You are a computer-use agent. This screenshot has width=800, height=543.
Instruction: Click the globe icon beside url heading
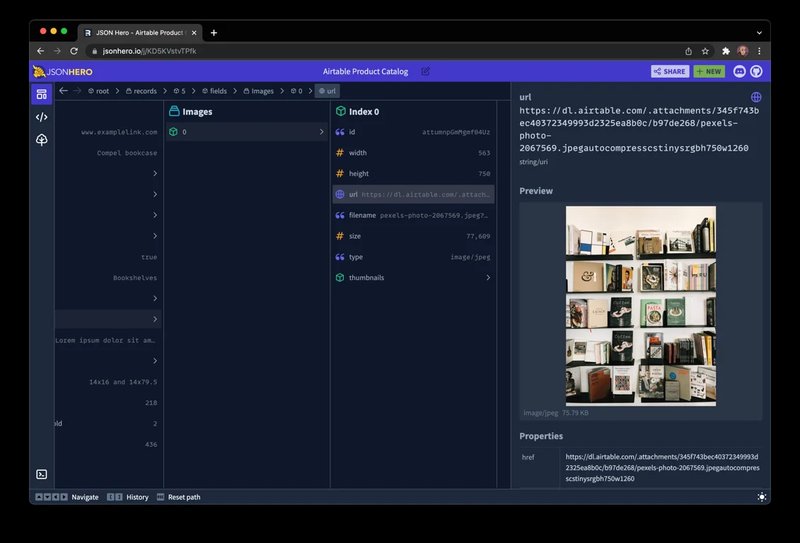pos(756,98)
